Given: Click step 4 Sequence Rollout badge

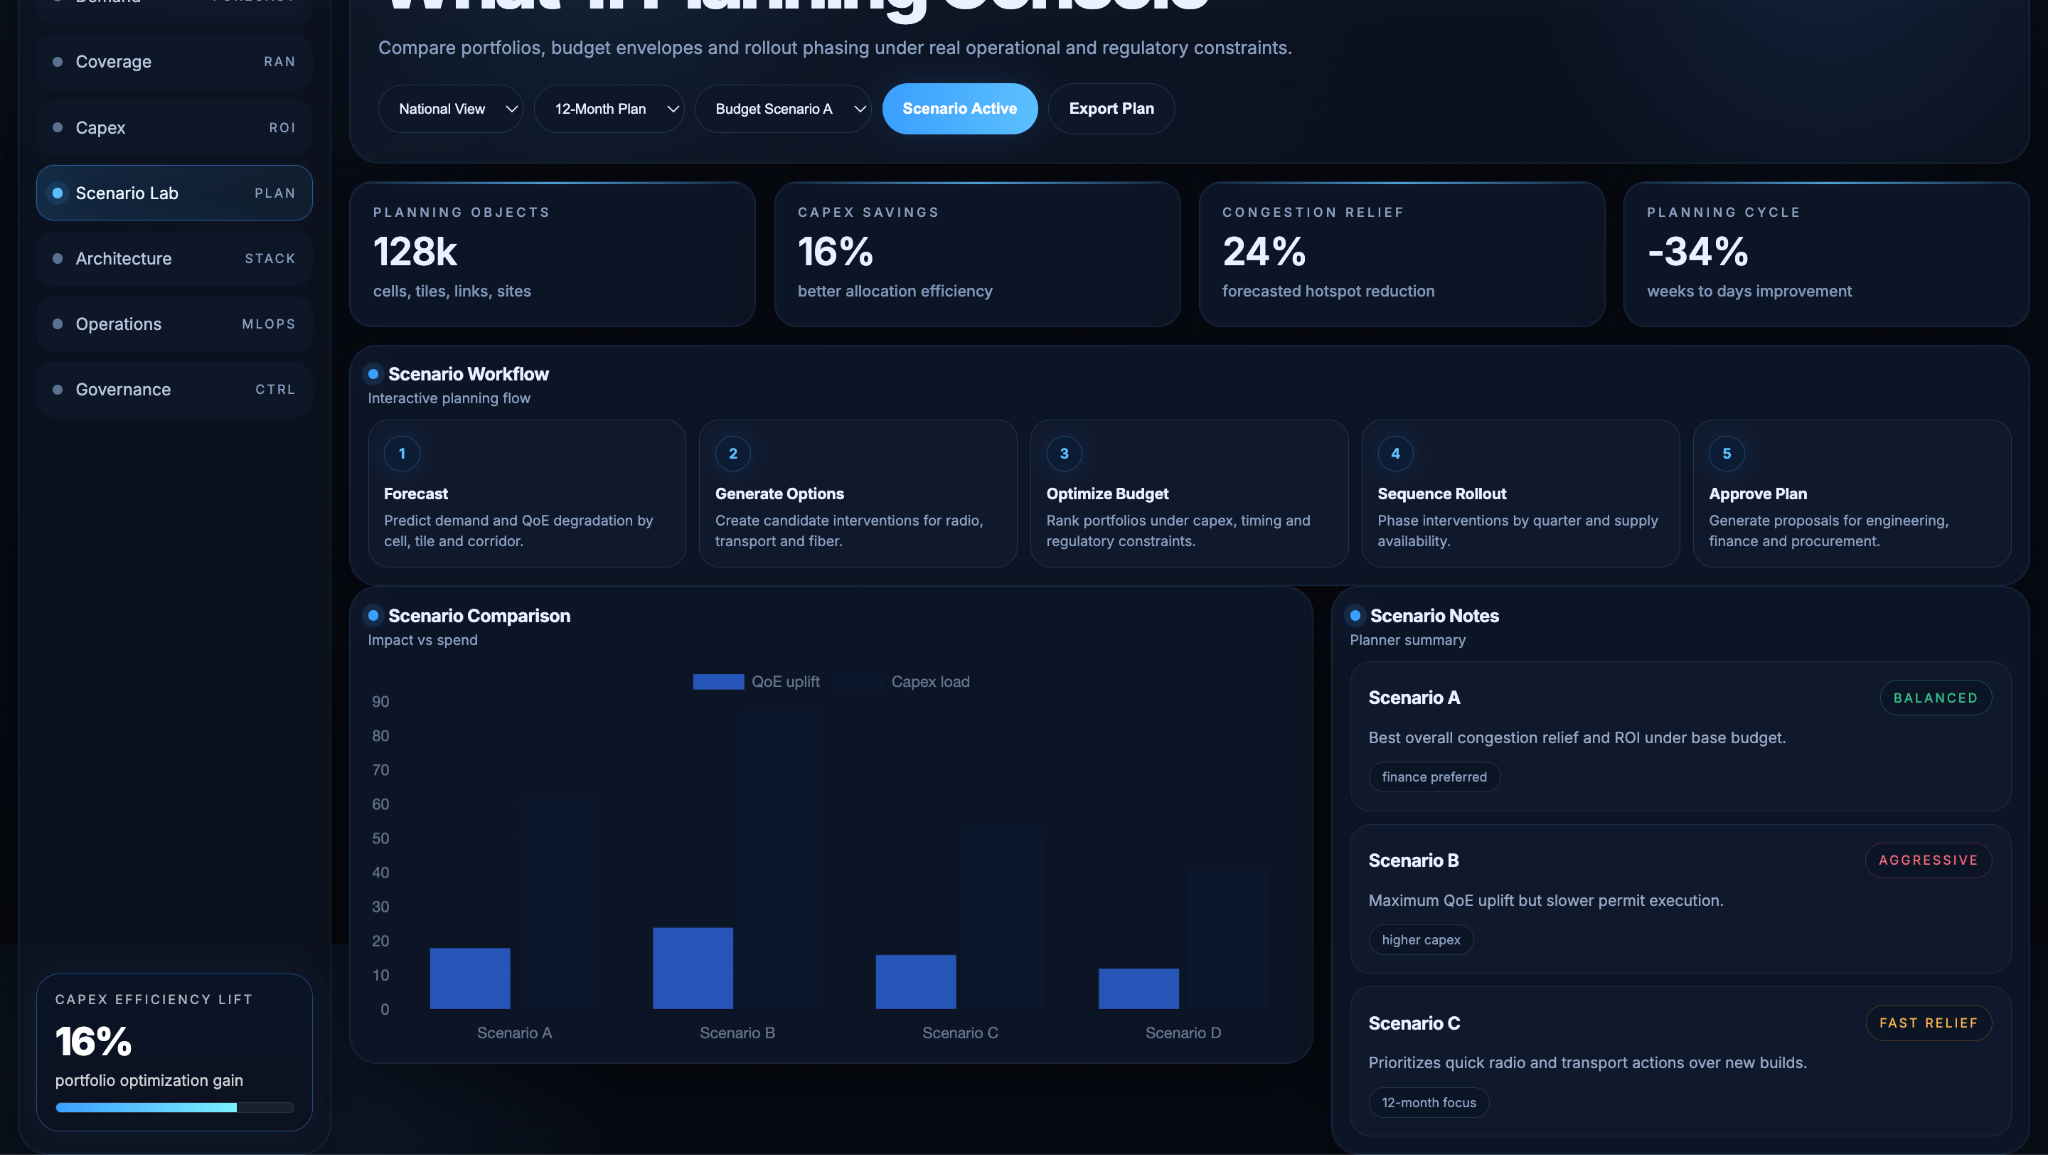Looking at the screenshot, I should (1395, 454).
